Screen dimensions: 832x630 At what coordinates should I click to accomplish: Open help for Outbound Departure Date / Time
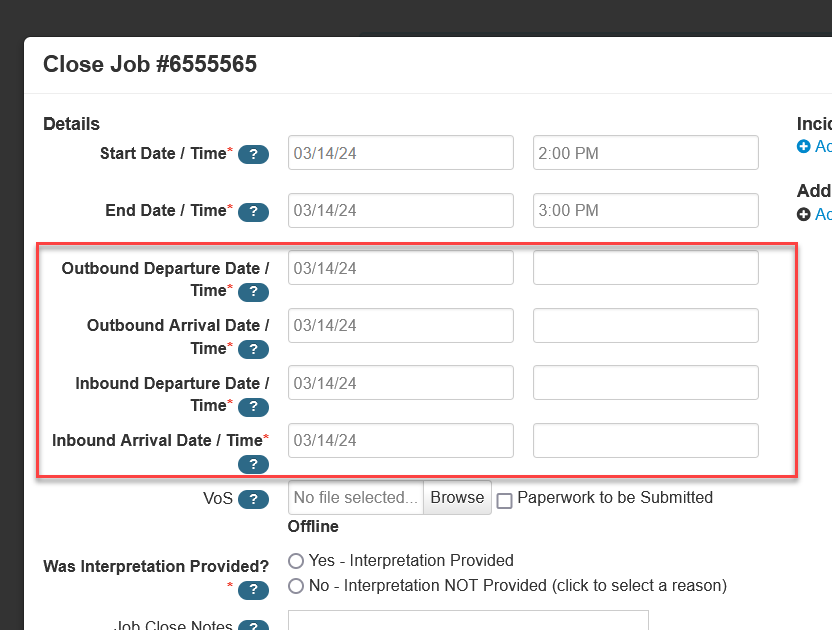[253, 292]
